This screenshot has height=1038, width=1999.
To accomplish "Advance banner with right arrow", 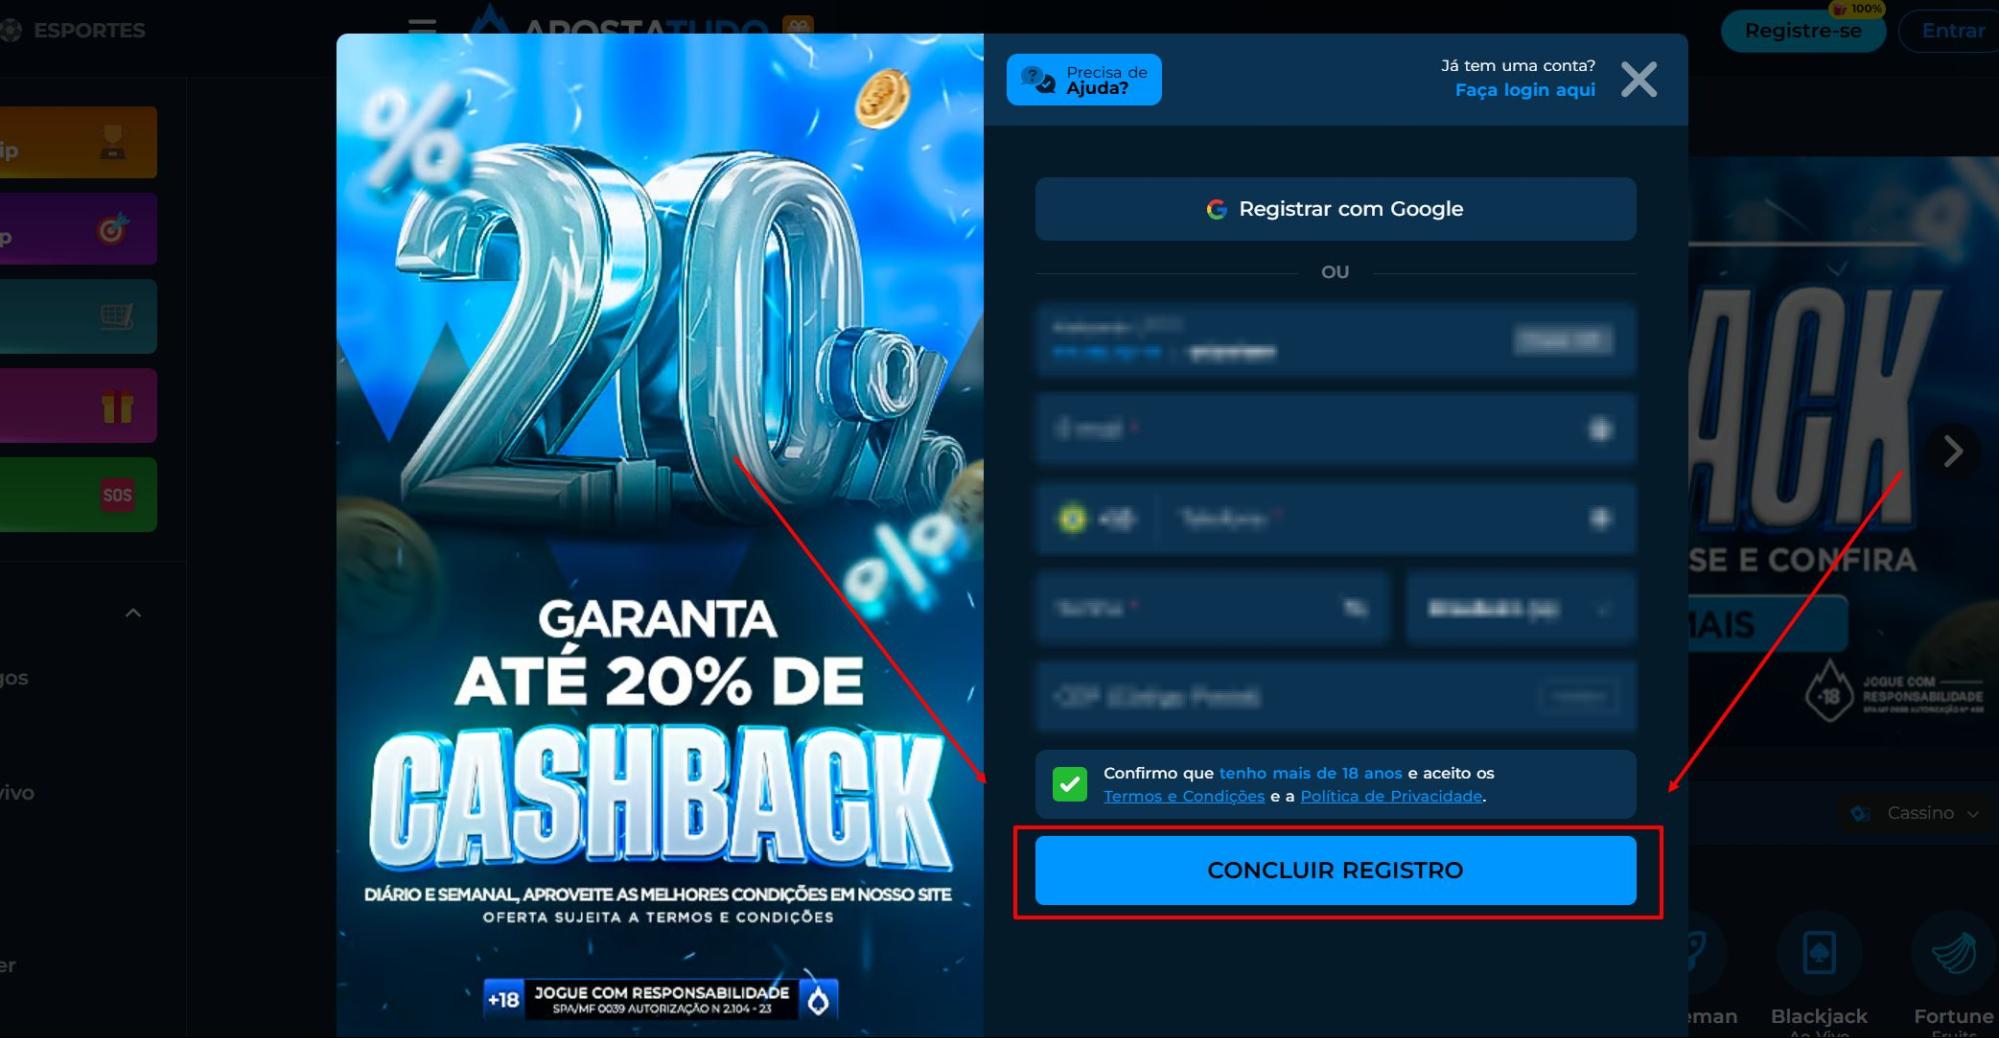I will (x=1952, y=451).
